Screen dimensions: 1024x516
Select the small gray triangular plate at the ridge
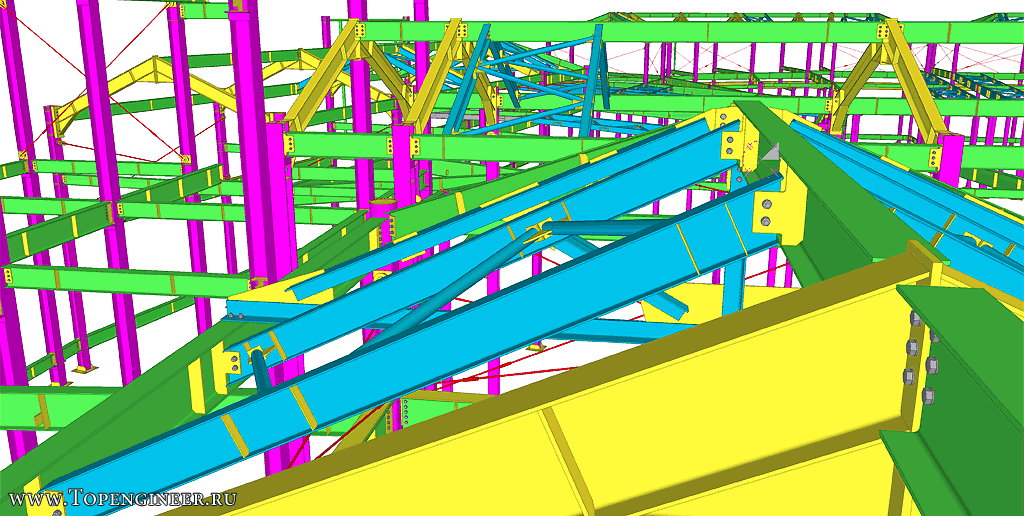point(771,152)
